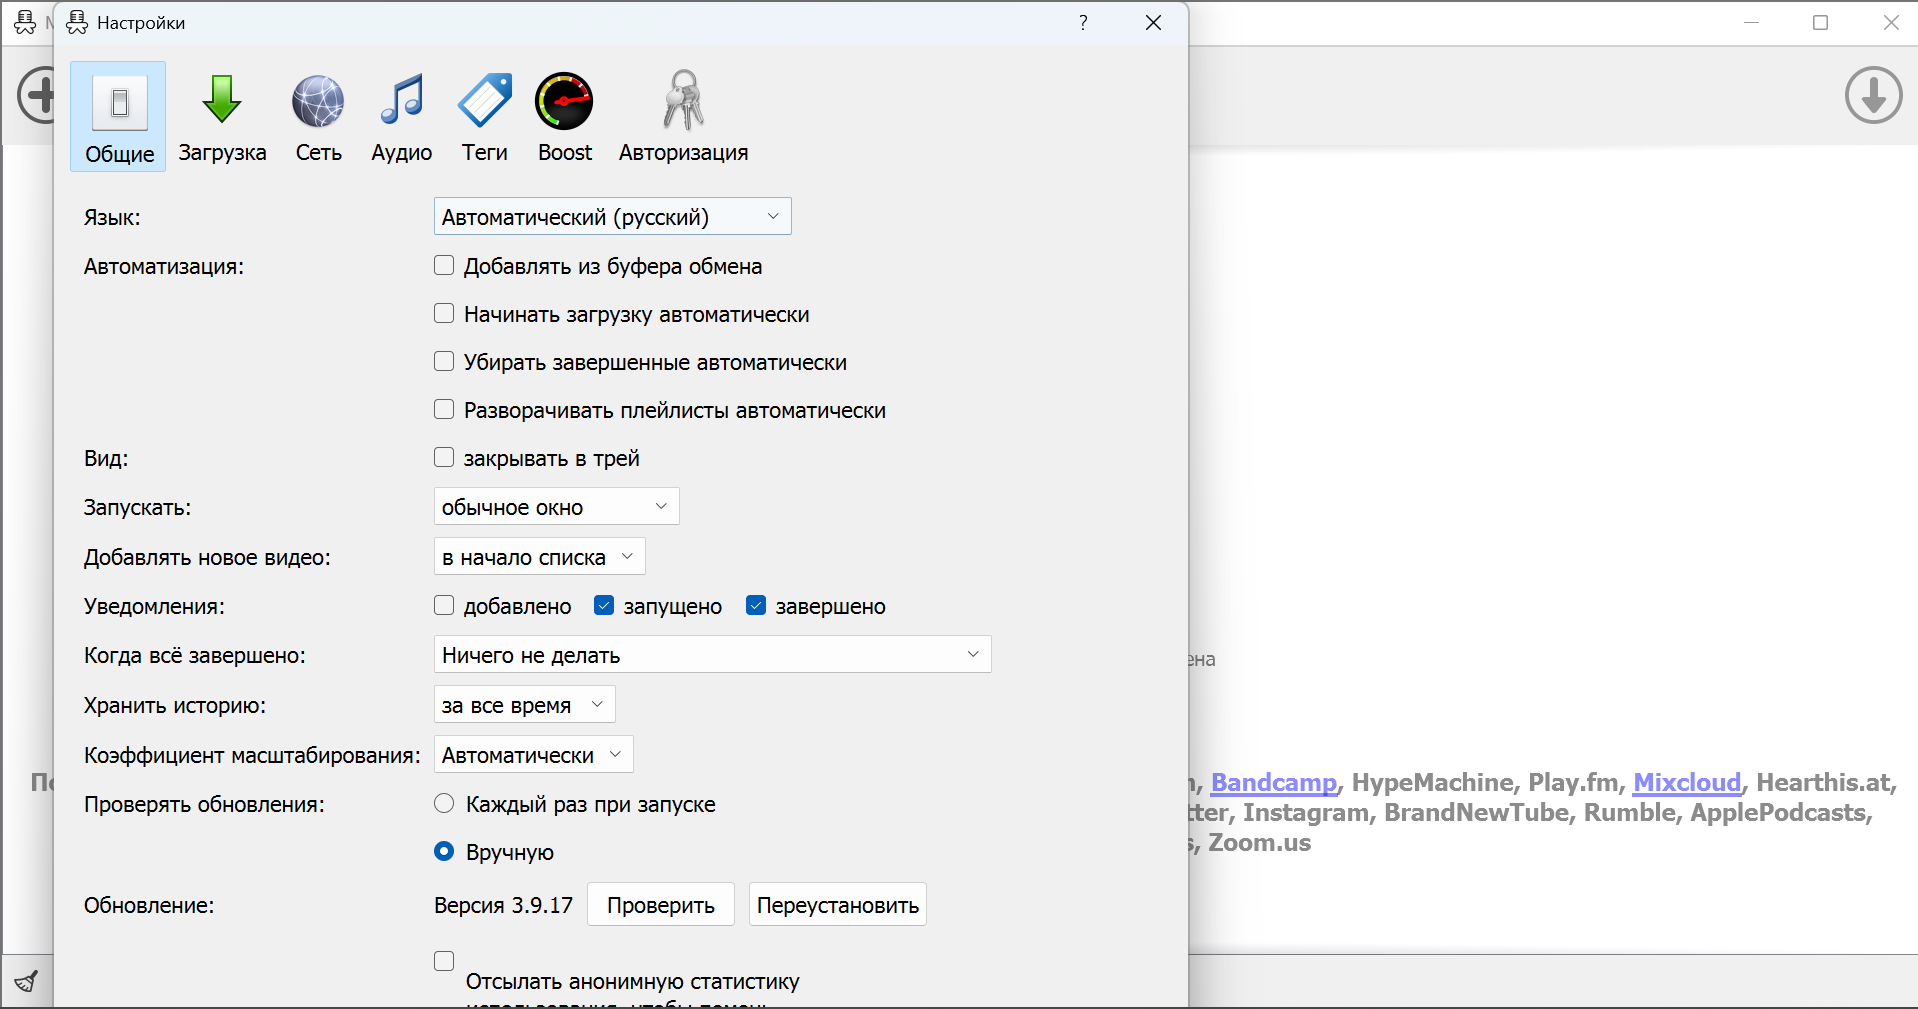The image size is (1918, 1009).
Task: Expand the Хранить историю dropdown
Action: coord(525,704)
